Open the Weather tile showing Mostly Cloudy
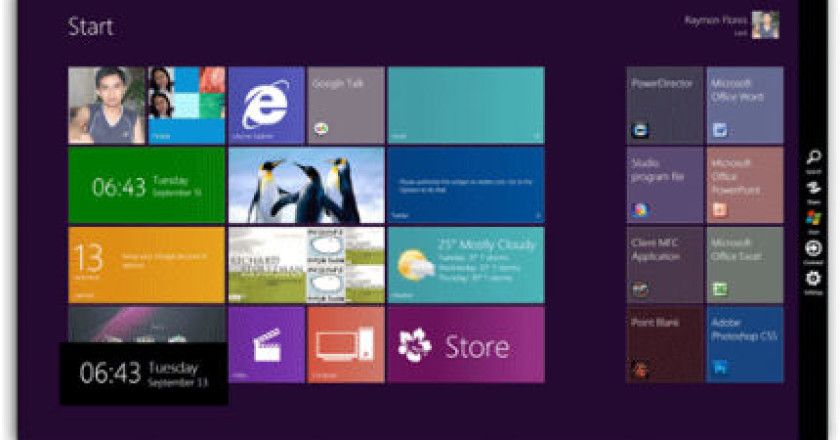Viewport: 840px width, 440px height. click(x=466, y=265)
